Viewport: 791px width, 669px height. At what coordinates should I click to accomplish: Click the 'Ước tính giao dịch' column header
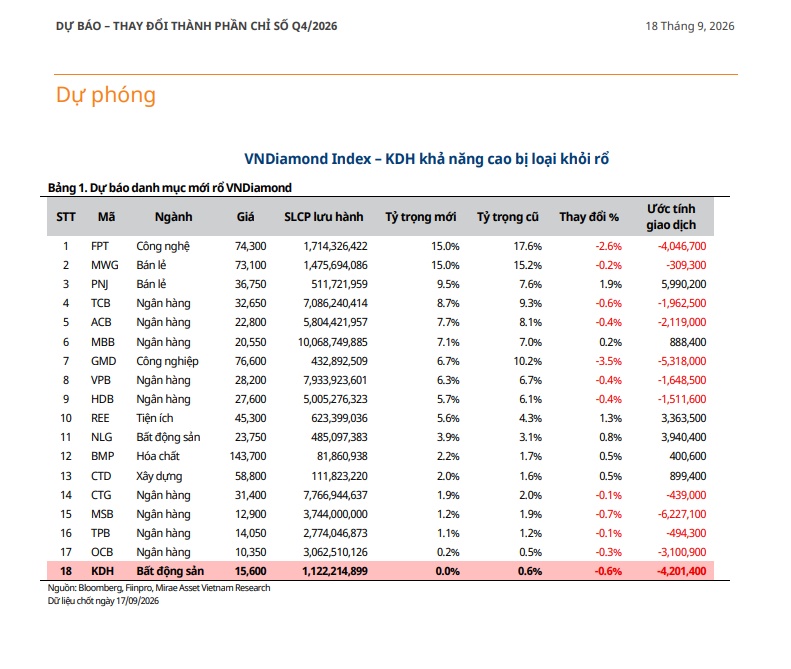pyautogui.click(x=671, y=217)
